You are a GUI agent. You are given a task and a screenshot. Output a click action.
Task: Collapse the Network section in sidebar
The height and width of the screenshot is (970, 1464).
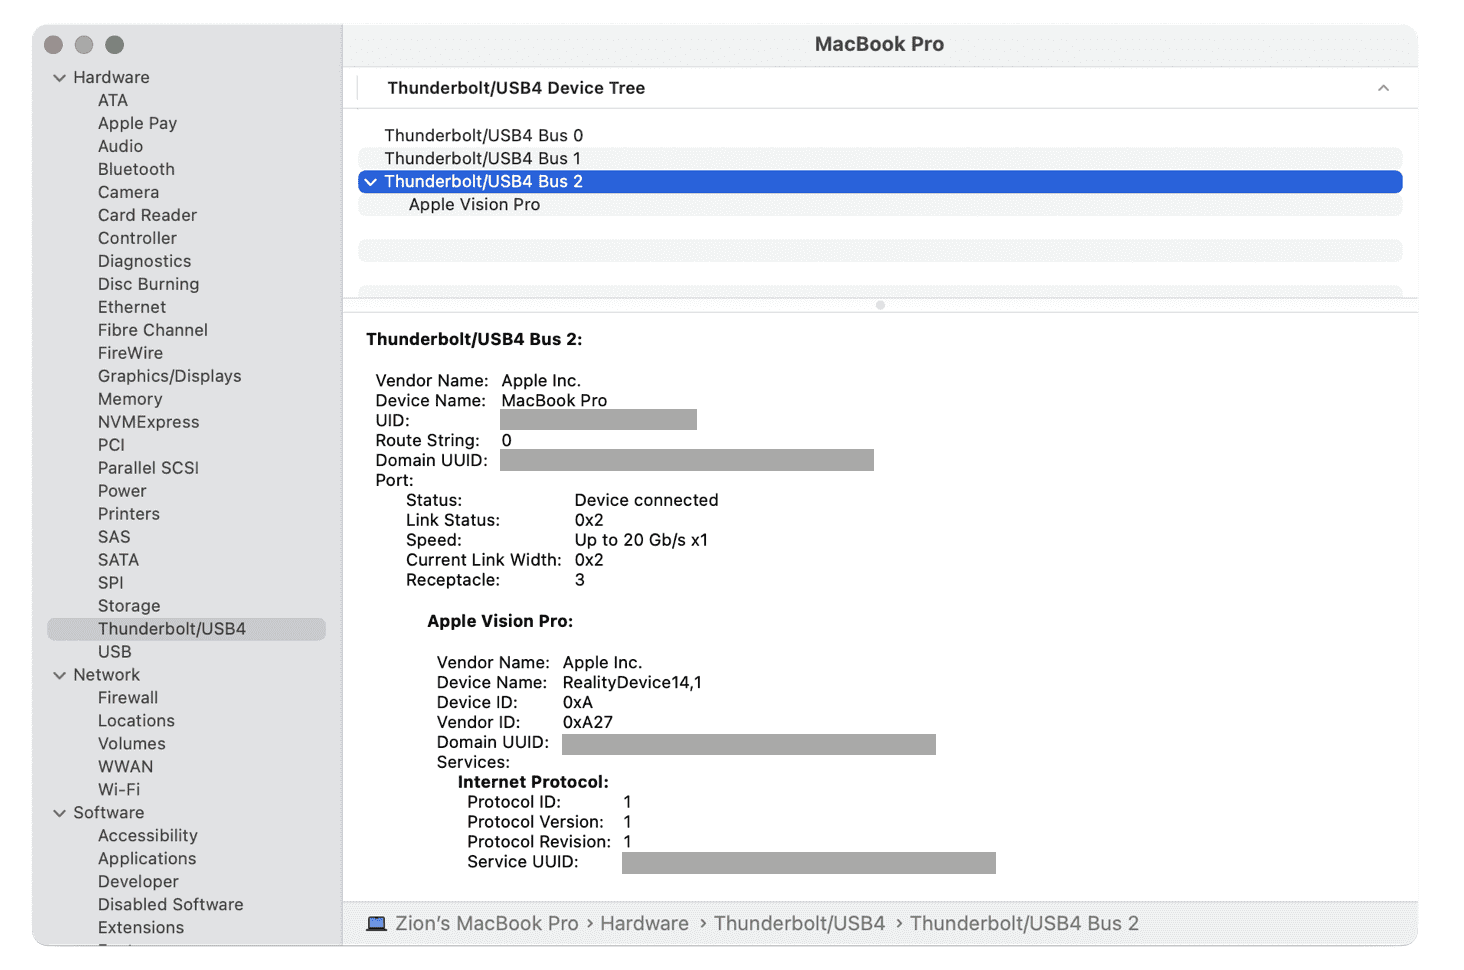click(60, 676)
